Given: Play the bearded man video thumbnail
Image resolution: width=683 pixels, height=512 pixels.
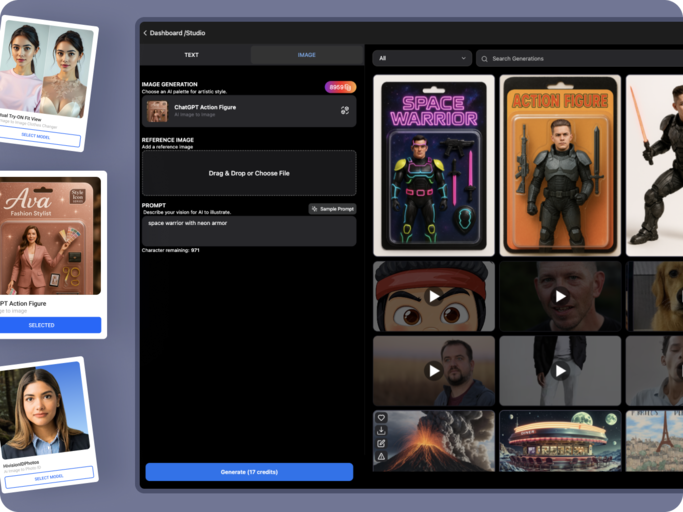Looking at the screenshot, I should point(434,371).
